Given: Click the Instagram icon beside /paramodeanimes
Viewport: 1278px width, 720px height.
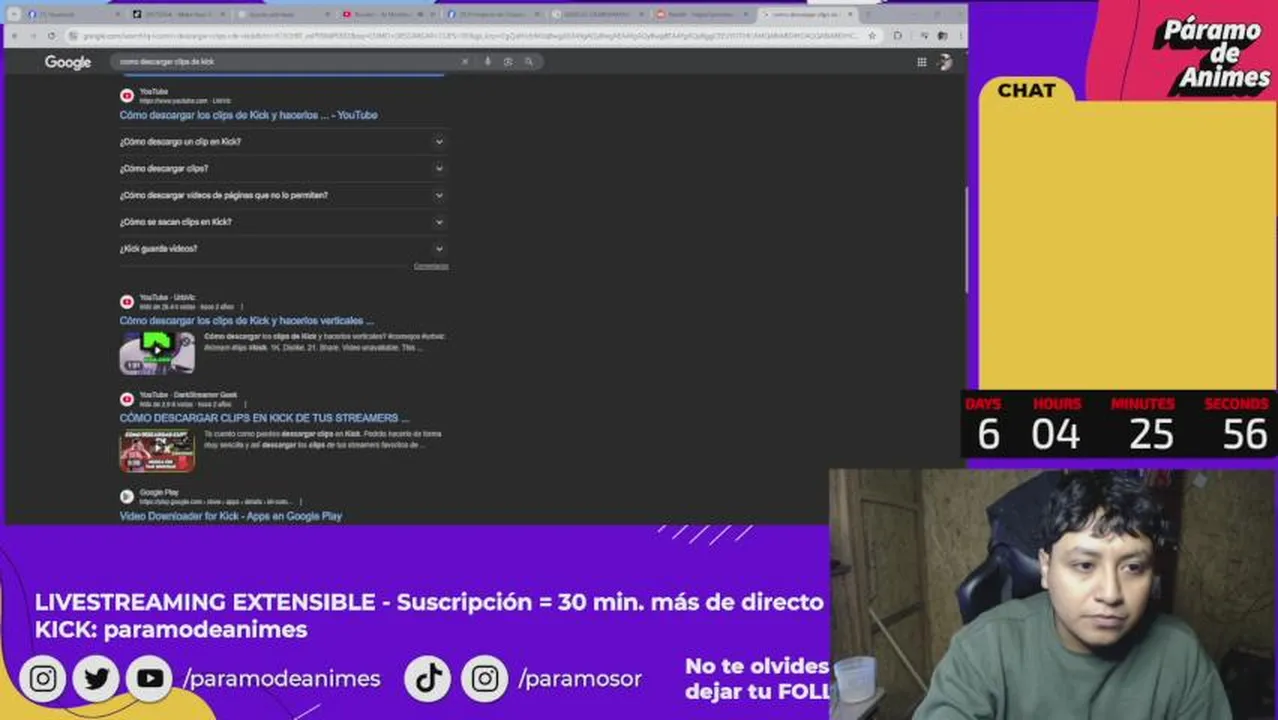Looking at the screenshot, I should (43, 679).
